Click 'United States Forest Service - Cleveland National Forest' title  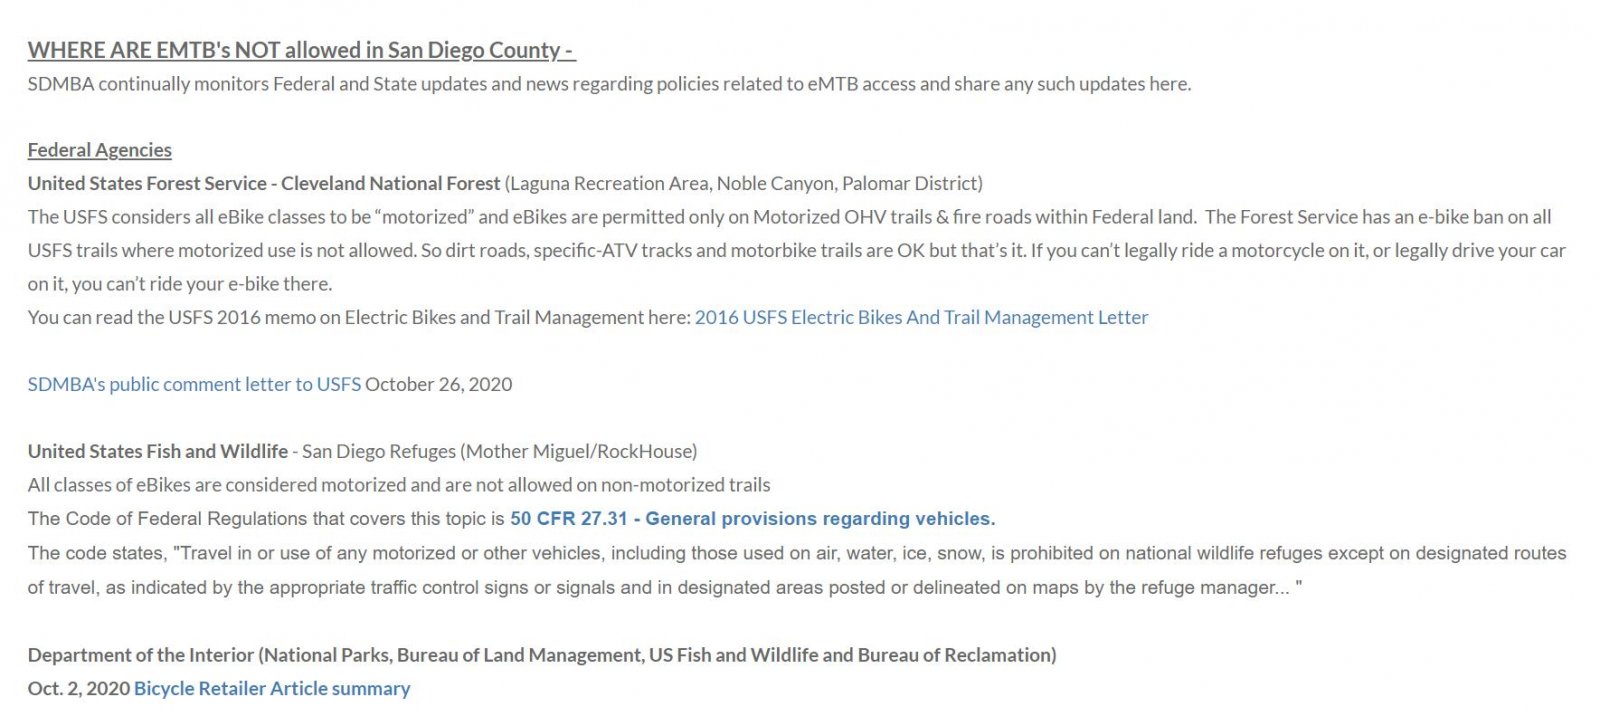(264, 183)
